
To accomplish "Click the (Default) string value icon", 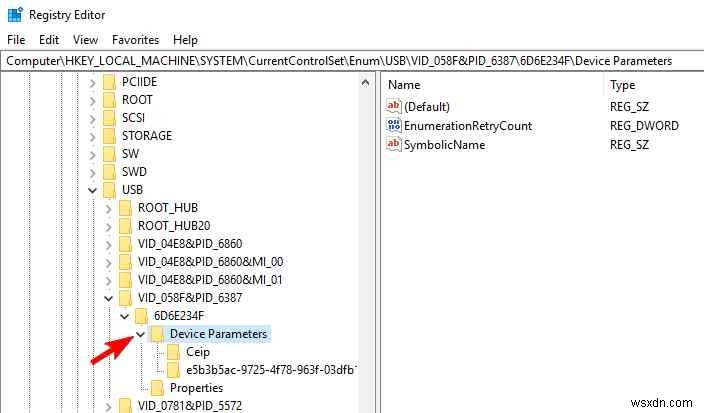I will tap(394, 106).
